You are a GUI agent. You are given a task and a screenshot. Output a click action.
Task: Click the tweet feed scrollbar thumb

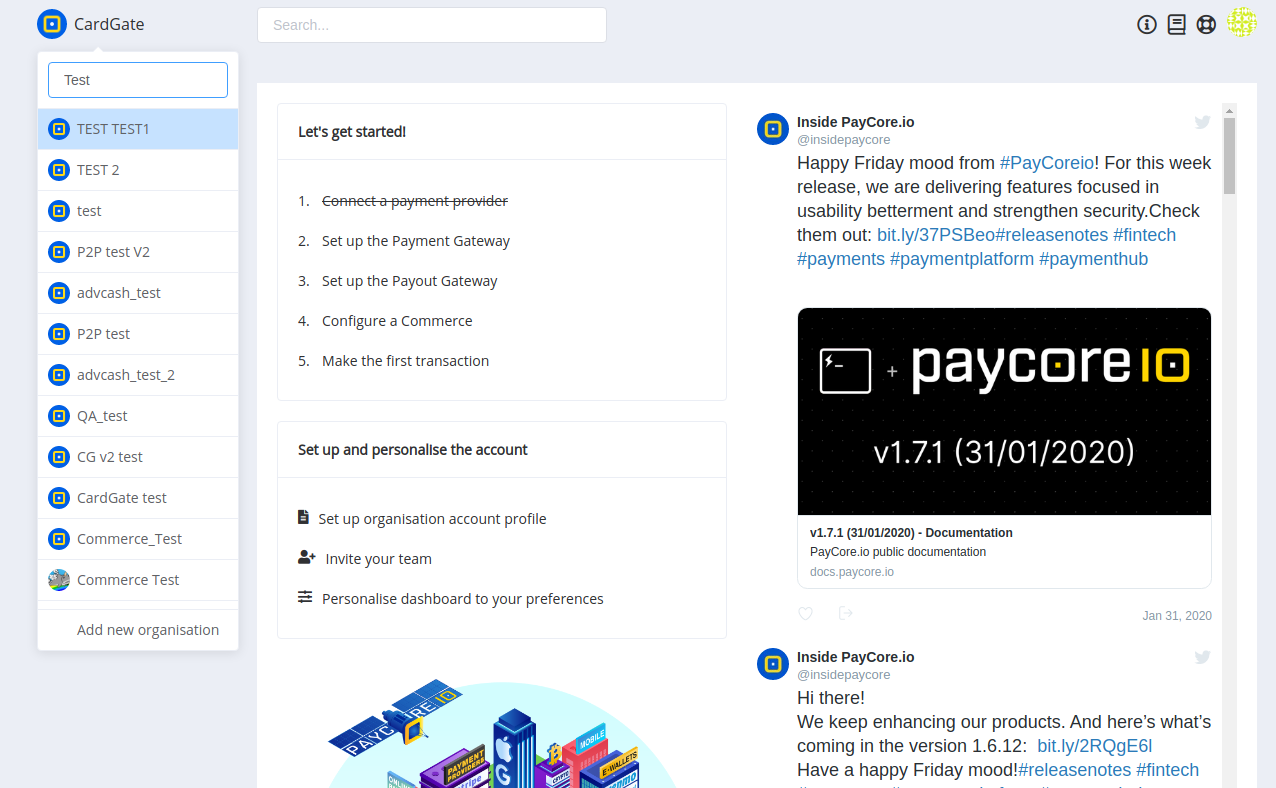click(1230, 155)
